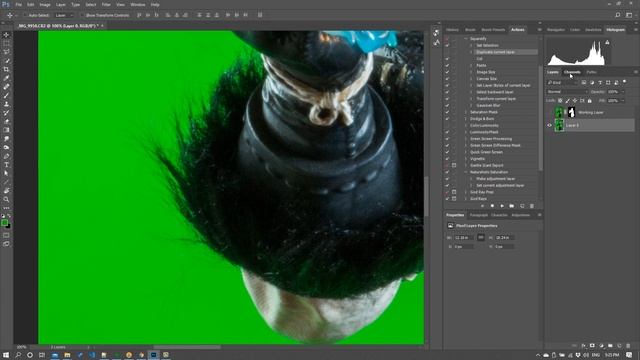Toggle visibility of Layer 0
The width and height of the screenshot is (640, 360).
click(549, 125)
